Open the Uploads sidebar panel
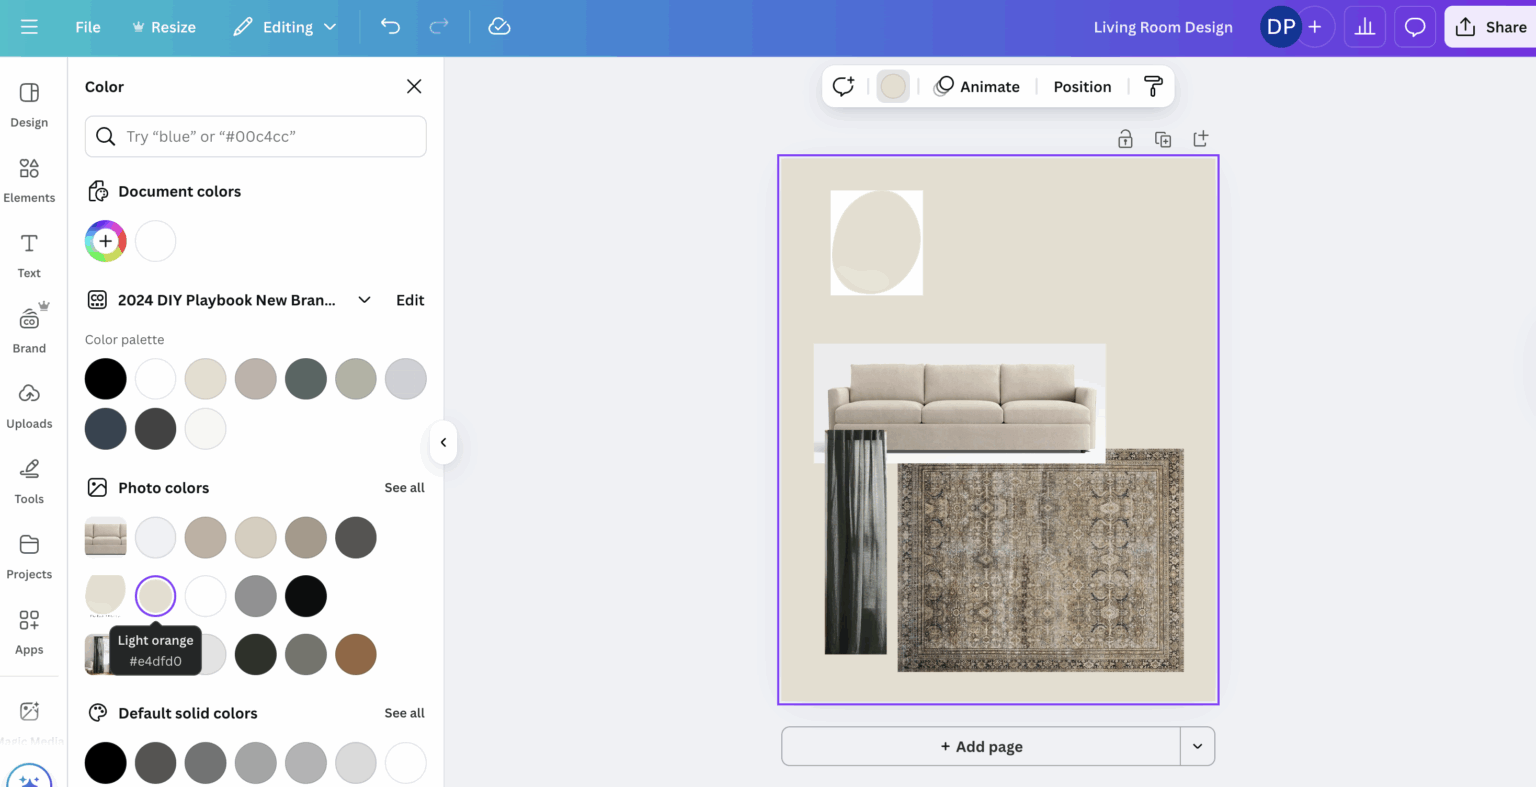Image resolution: width=1536 pixels, height=787 pixels. click(29, 406)
